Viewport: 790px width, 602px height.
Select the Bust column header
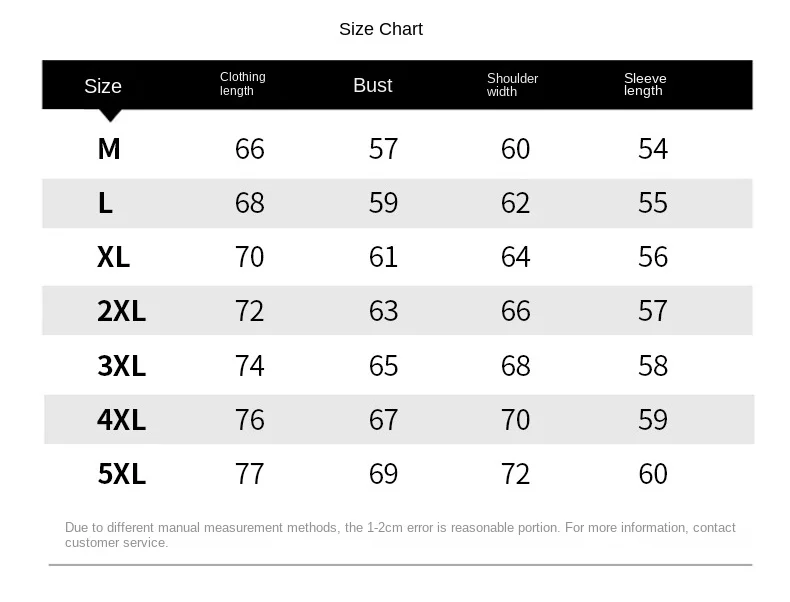click(373, 85)
